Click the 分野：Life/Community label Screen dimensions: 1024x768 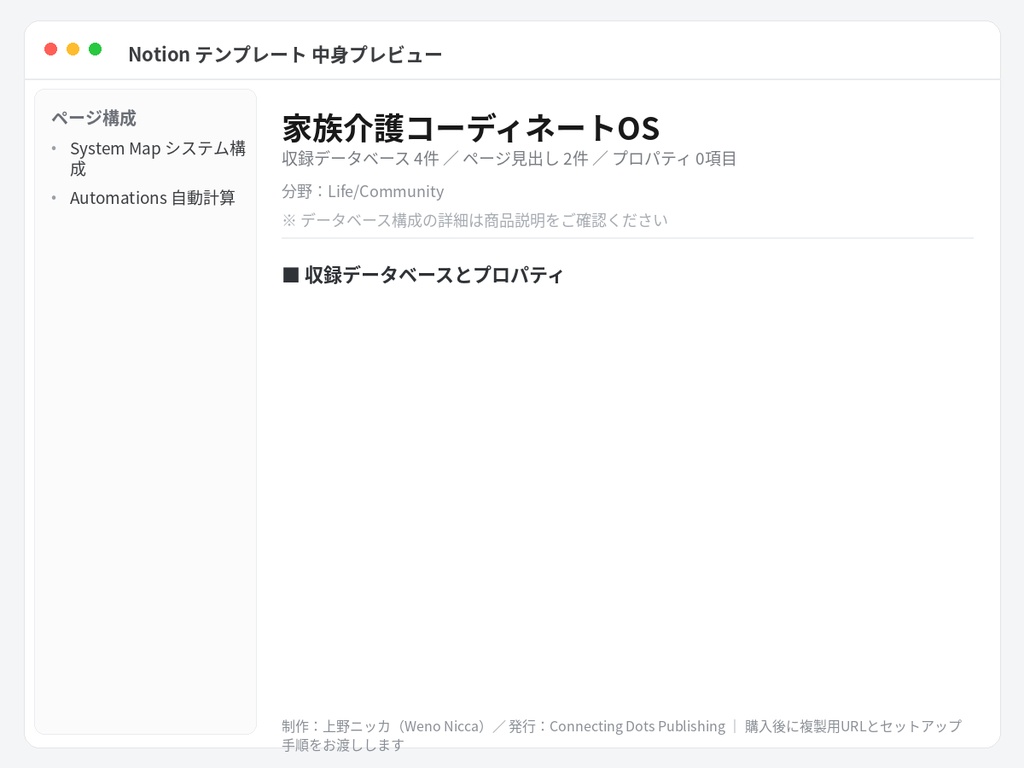(363, 191)
